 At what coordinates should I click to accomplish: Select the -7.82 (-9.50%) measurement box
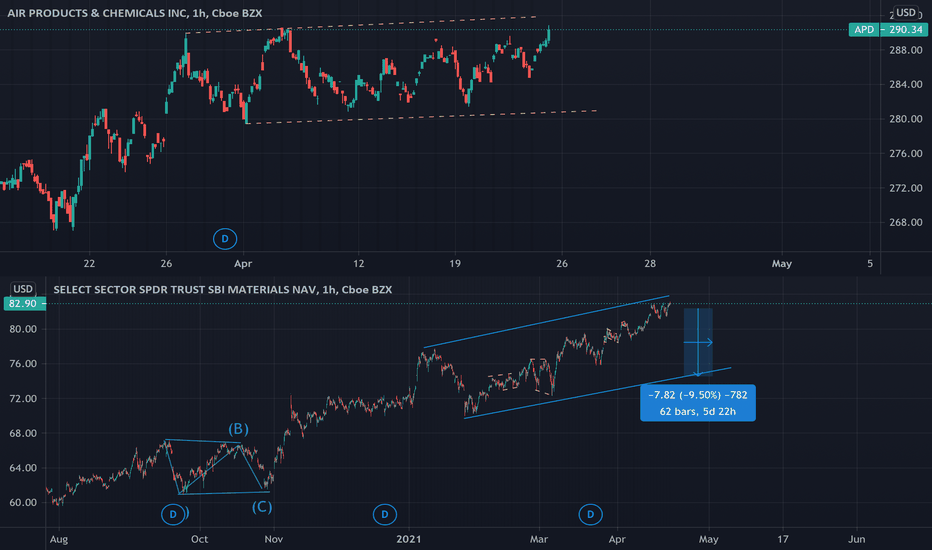[x=698, y=403]
